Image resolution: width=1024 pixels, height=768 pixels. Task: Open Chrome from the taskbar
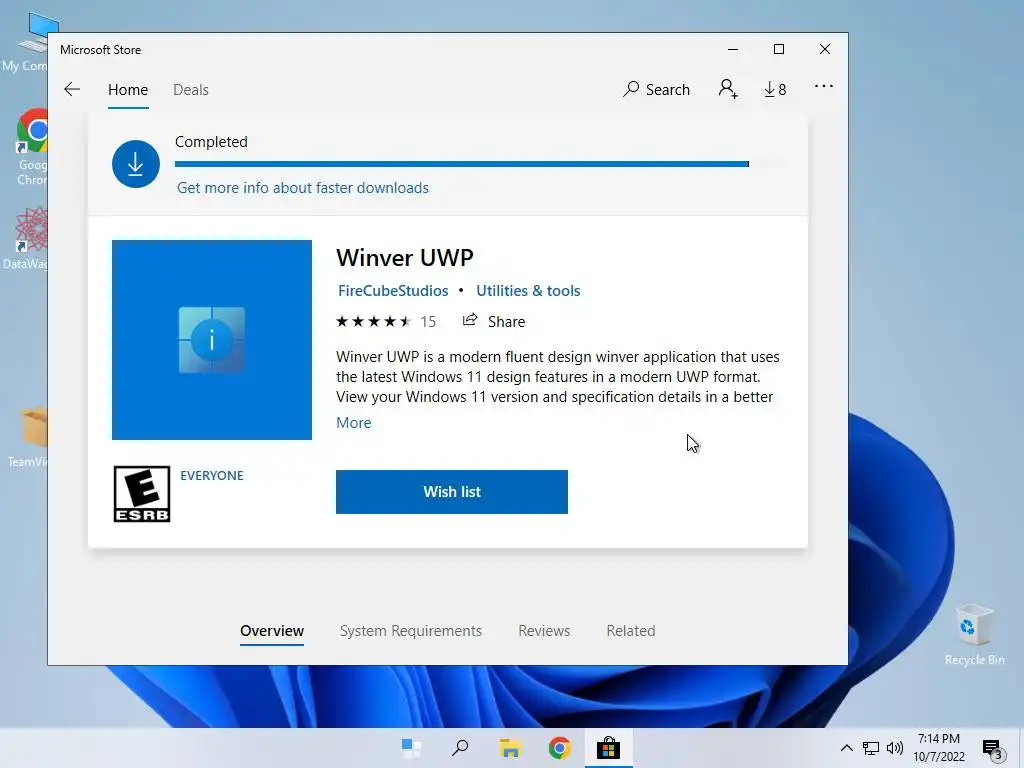click(560, 748)
